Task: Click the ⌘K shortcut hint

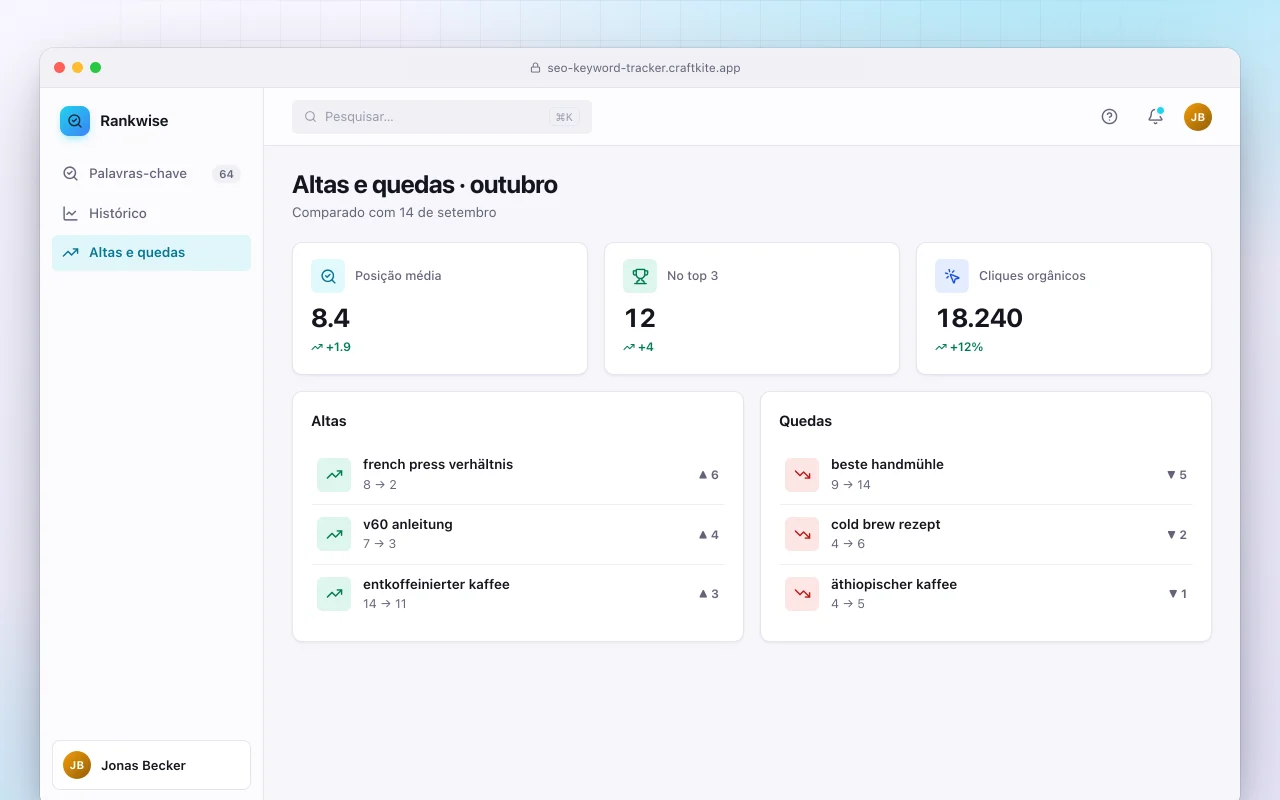Action: click(x=564, y=117)
